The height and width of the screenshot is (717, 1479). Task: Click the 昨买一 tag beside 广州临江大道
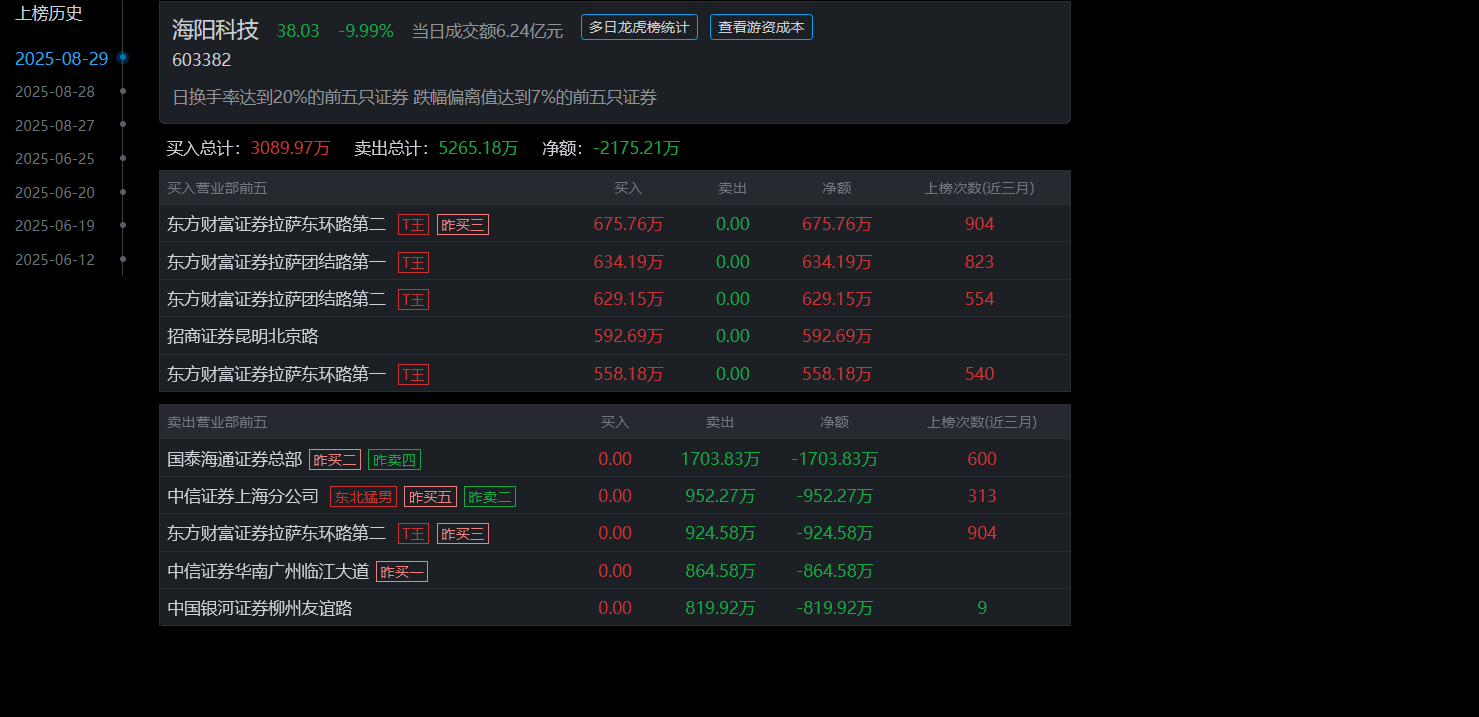tap(402, 571)
